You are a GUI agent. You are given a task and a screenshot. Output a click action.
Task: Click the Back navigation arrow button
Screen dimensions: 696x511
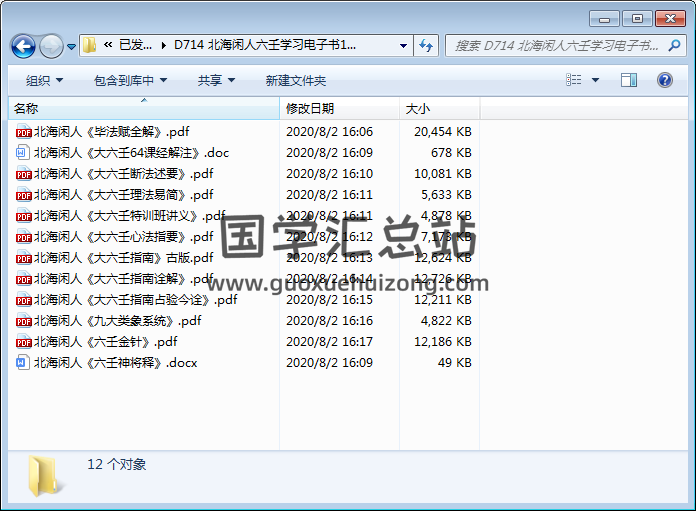[23, 46]
